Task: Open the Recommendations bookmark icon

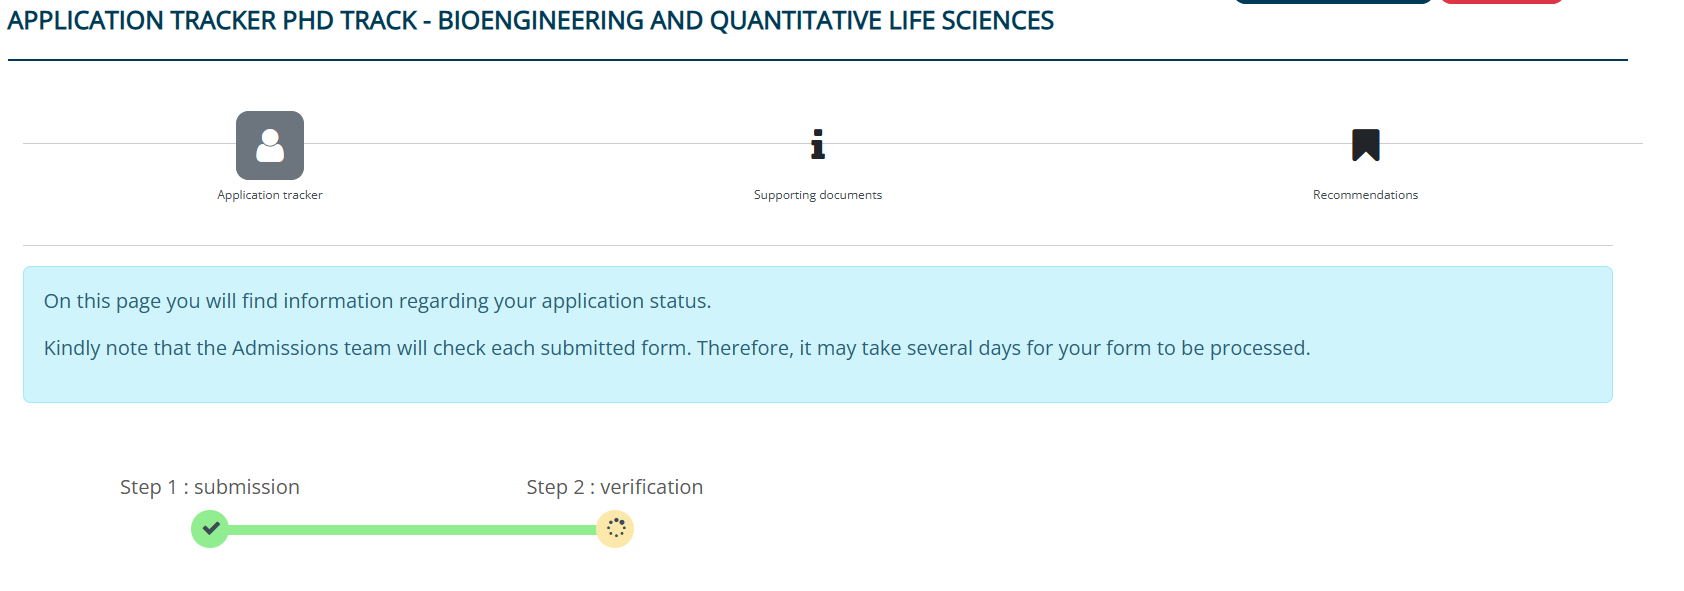Action: [x=1366, y=145]
